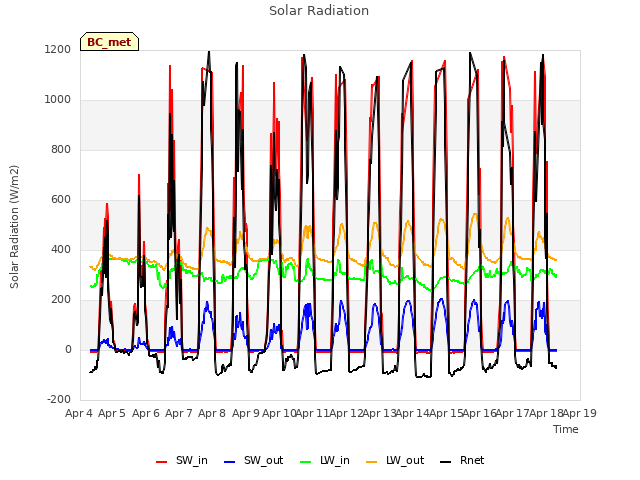Click the Apr 16 x-axis tick label
Image resolution: width=640 pixels, height=480 pixels.
[480, 413]
